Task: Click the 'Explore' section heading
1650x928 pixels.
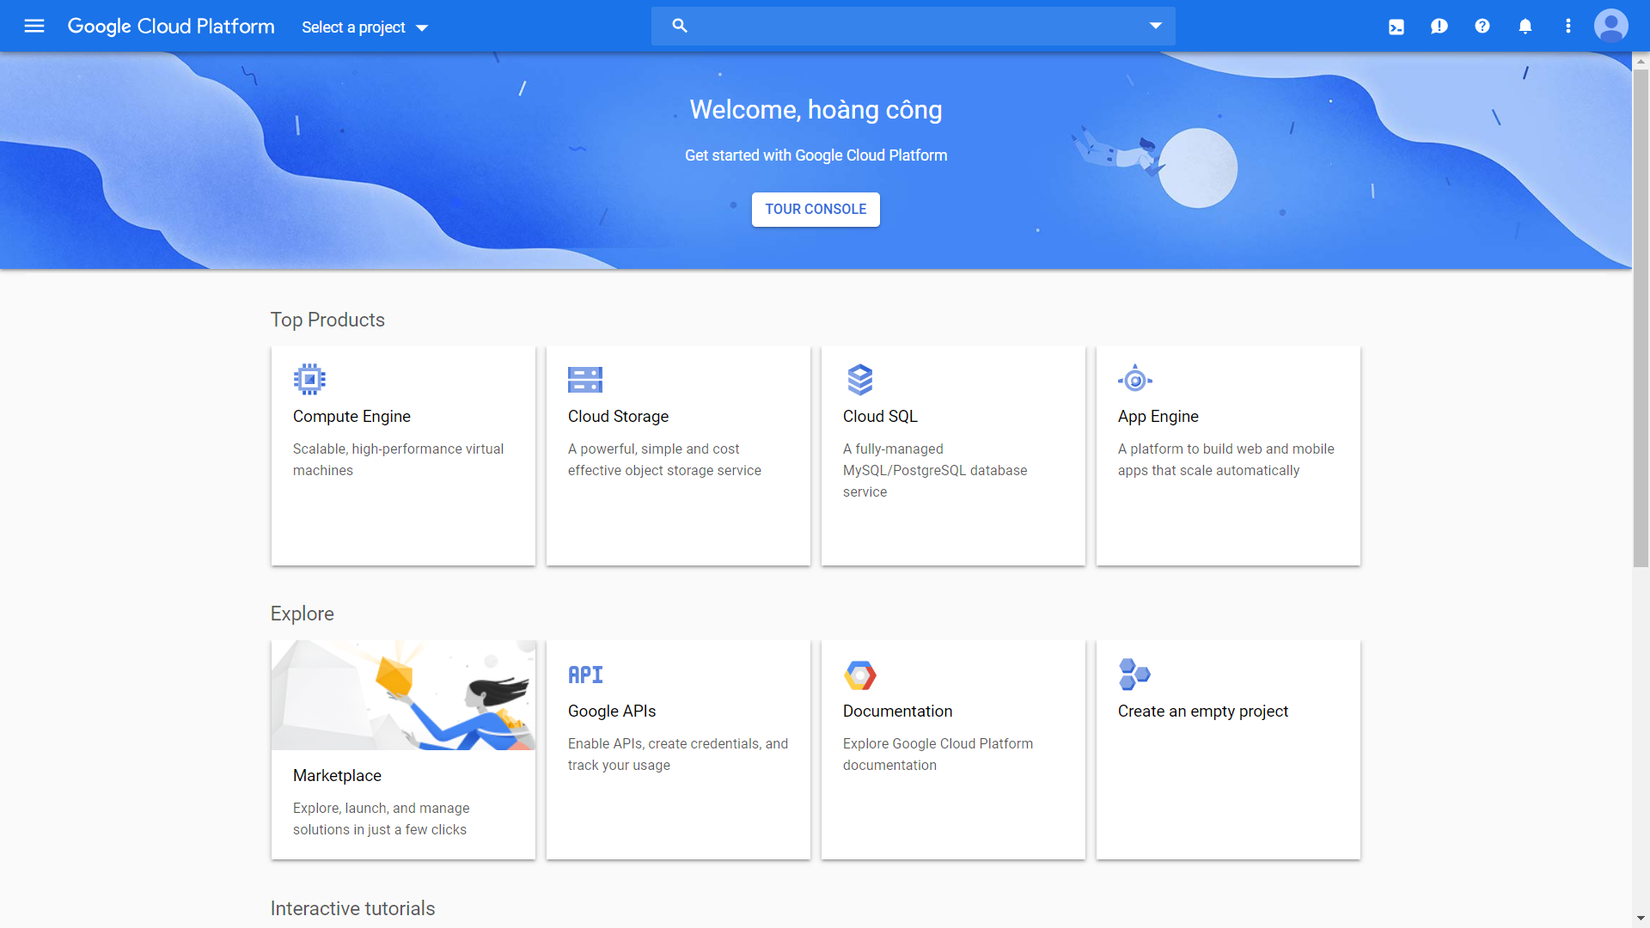Action: click(x=302, y=614)
